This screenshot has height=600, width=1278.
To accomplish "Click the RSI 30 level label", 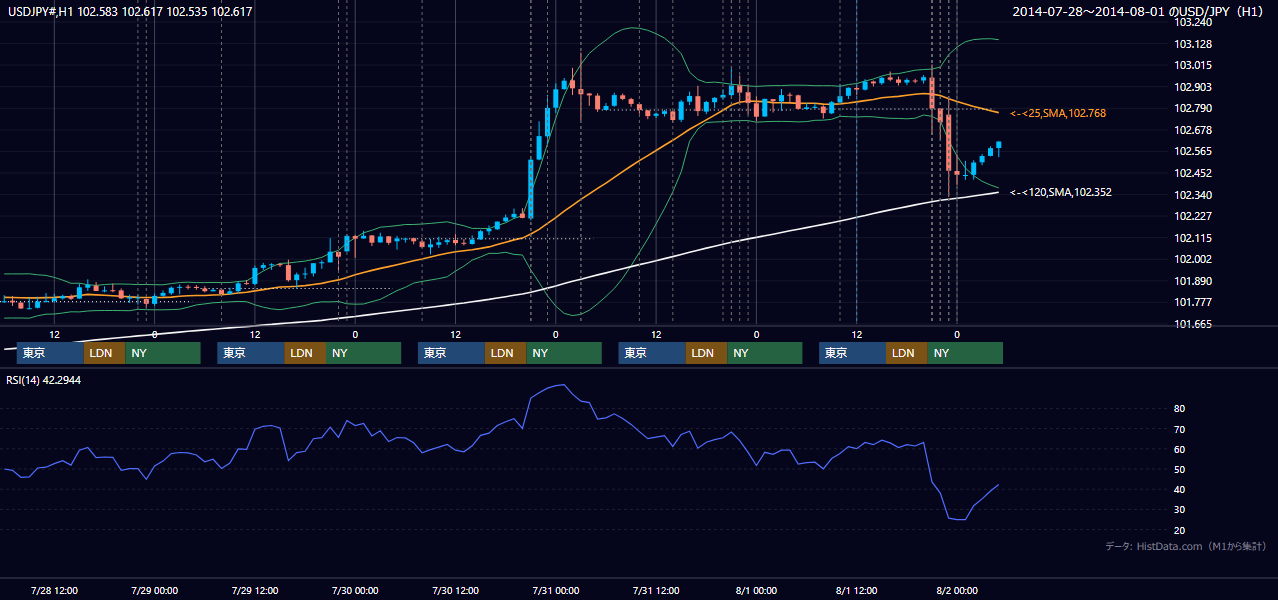I will coord(1180,509).
